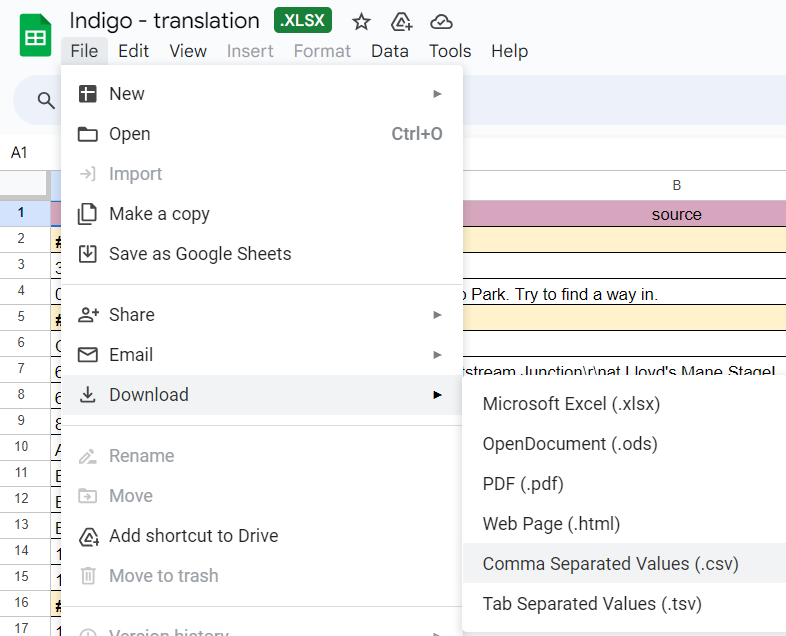Click the Google Sheets home logo
Viewport: 786px width, 636px height.
(36, 37)
